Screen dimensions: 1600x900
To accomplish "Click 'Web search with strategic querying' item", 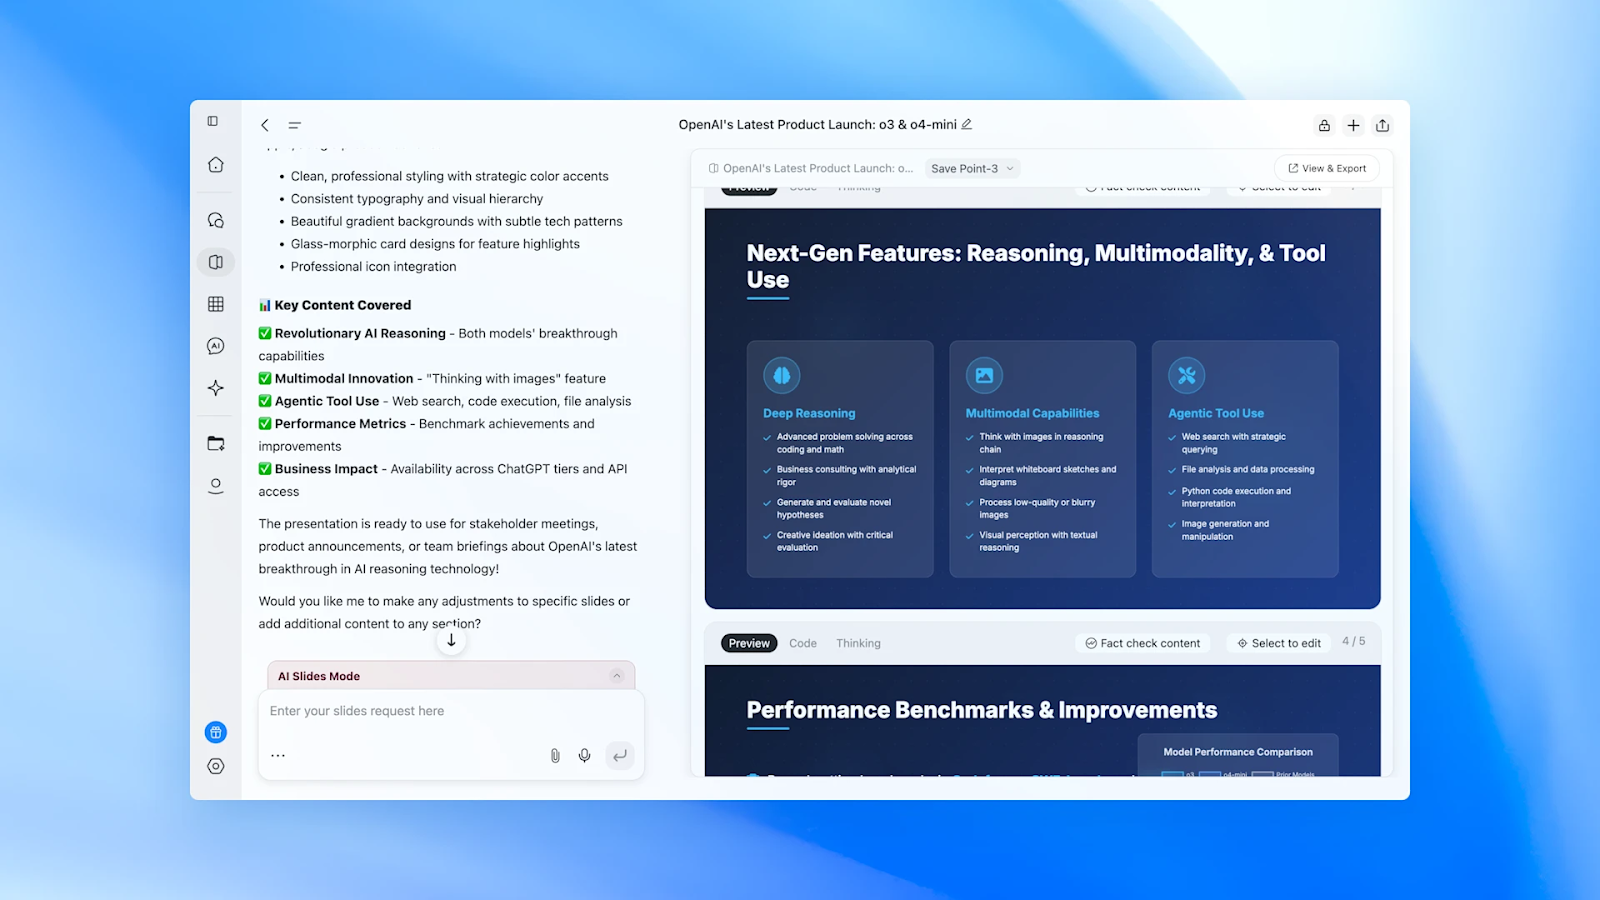I will (1233, 443).
